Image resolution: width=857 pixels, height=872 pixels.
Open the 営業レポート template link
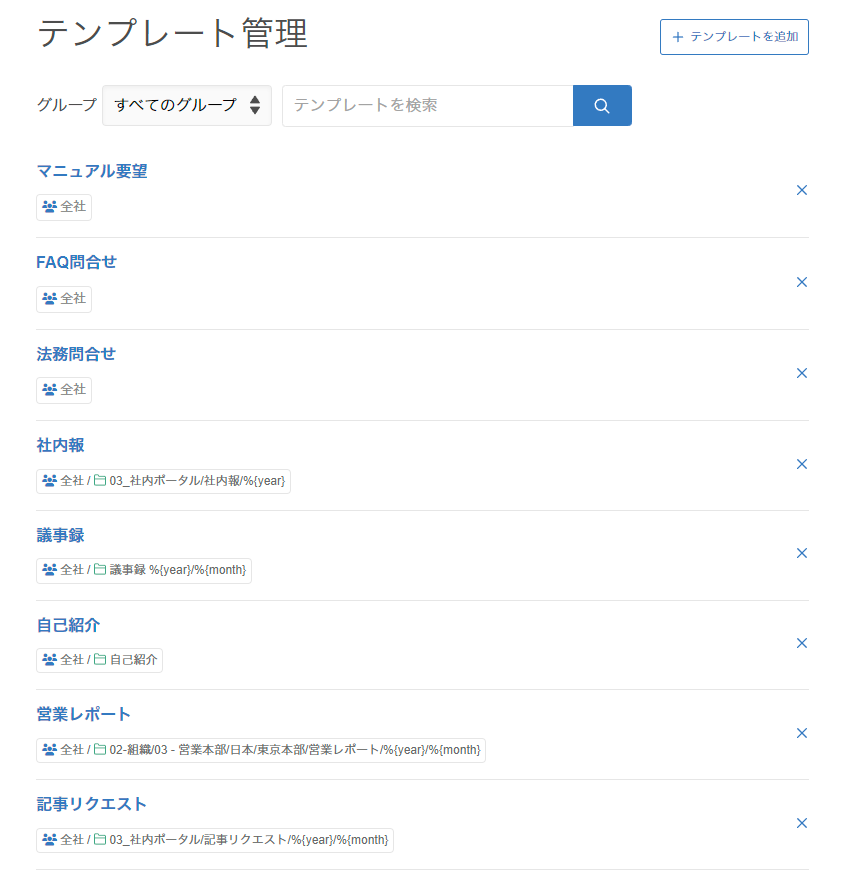tap(84, 714)
